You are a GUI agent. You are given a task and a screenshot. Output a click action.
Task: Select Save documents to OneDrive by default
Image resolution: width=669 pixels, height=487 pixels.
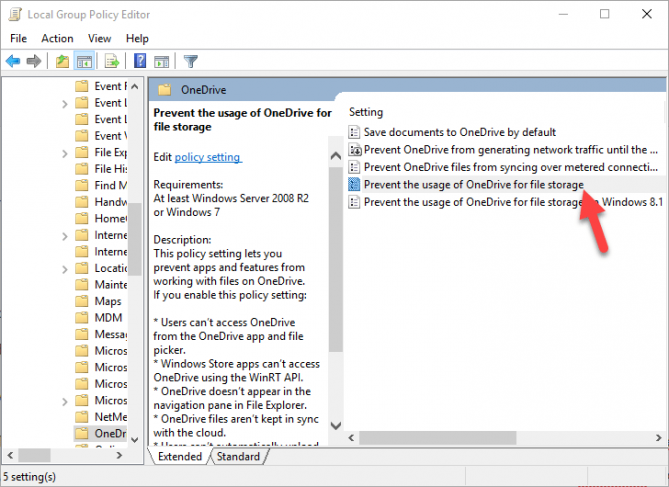(460, 132)
